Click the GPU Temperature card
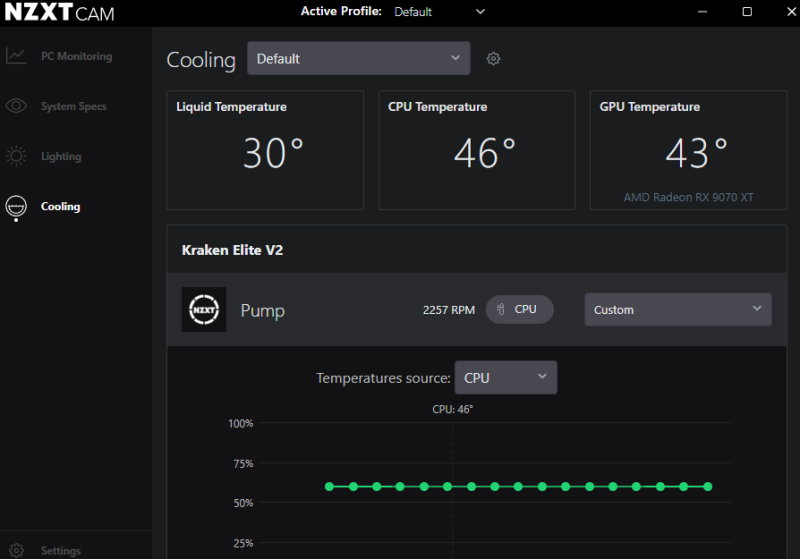The width and height of the screenshot is (800, 559). [688, 150]
